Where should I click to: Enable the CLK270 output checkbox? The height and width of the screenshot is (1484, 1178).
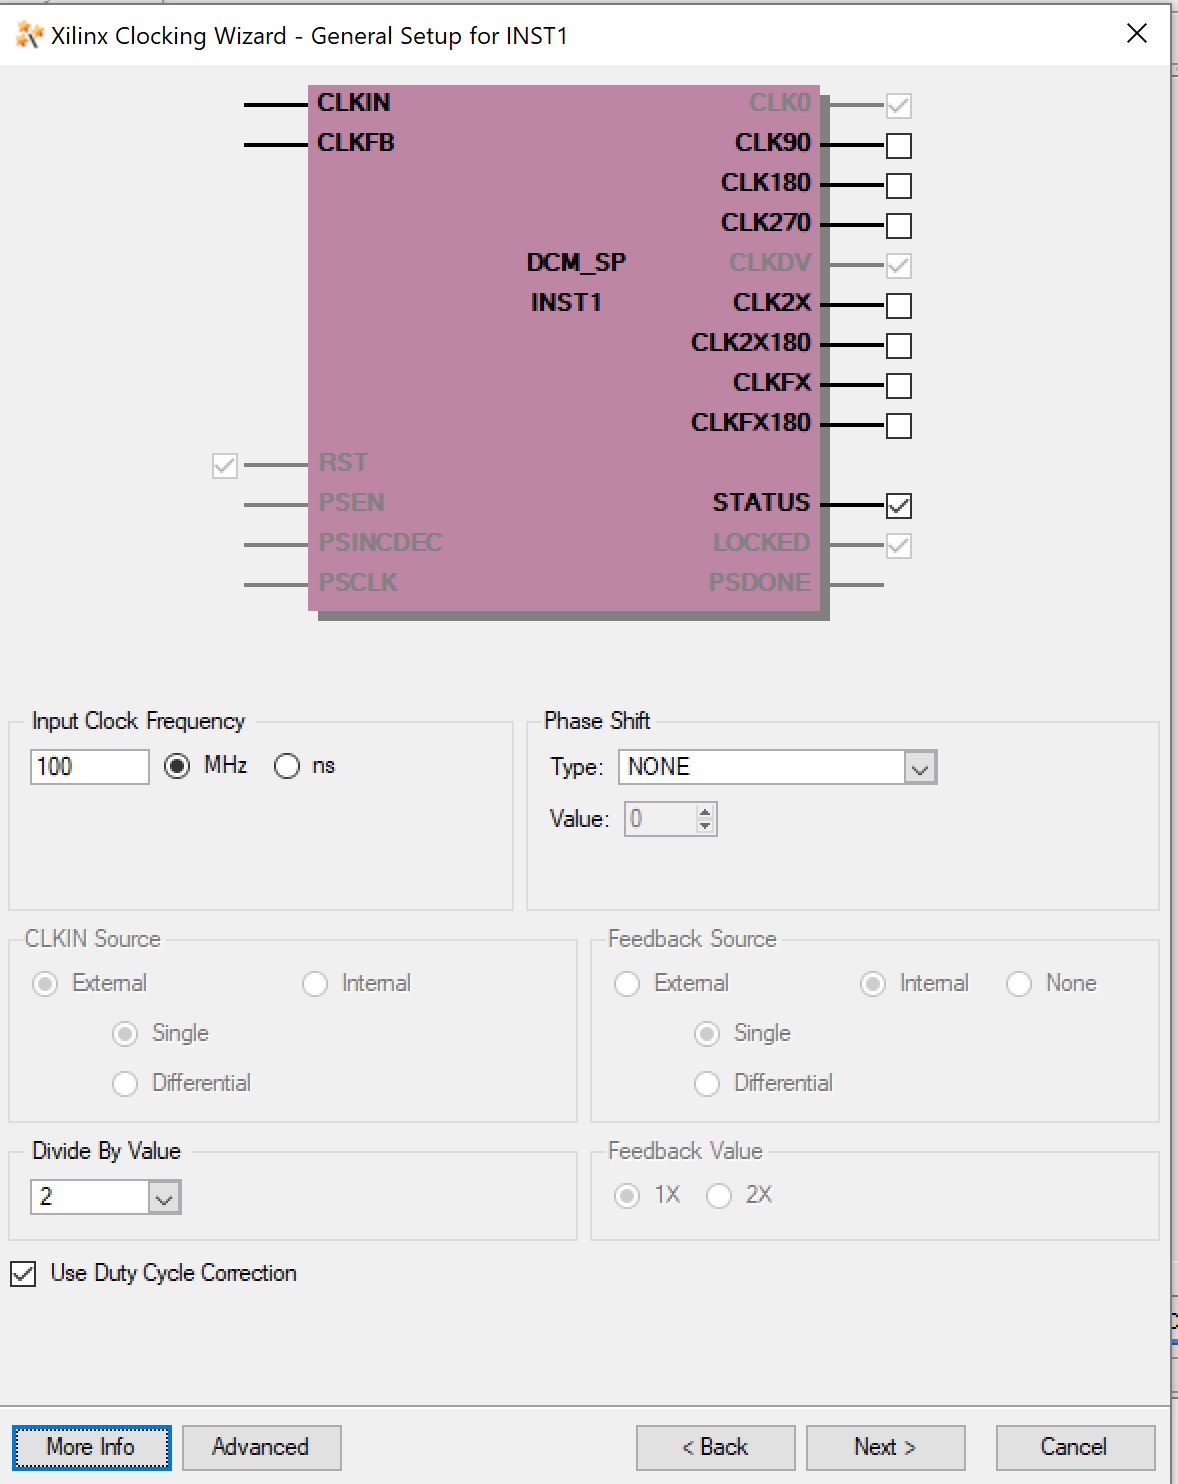pyautogui.click(x=898, y=226)
